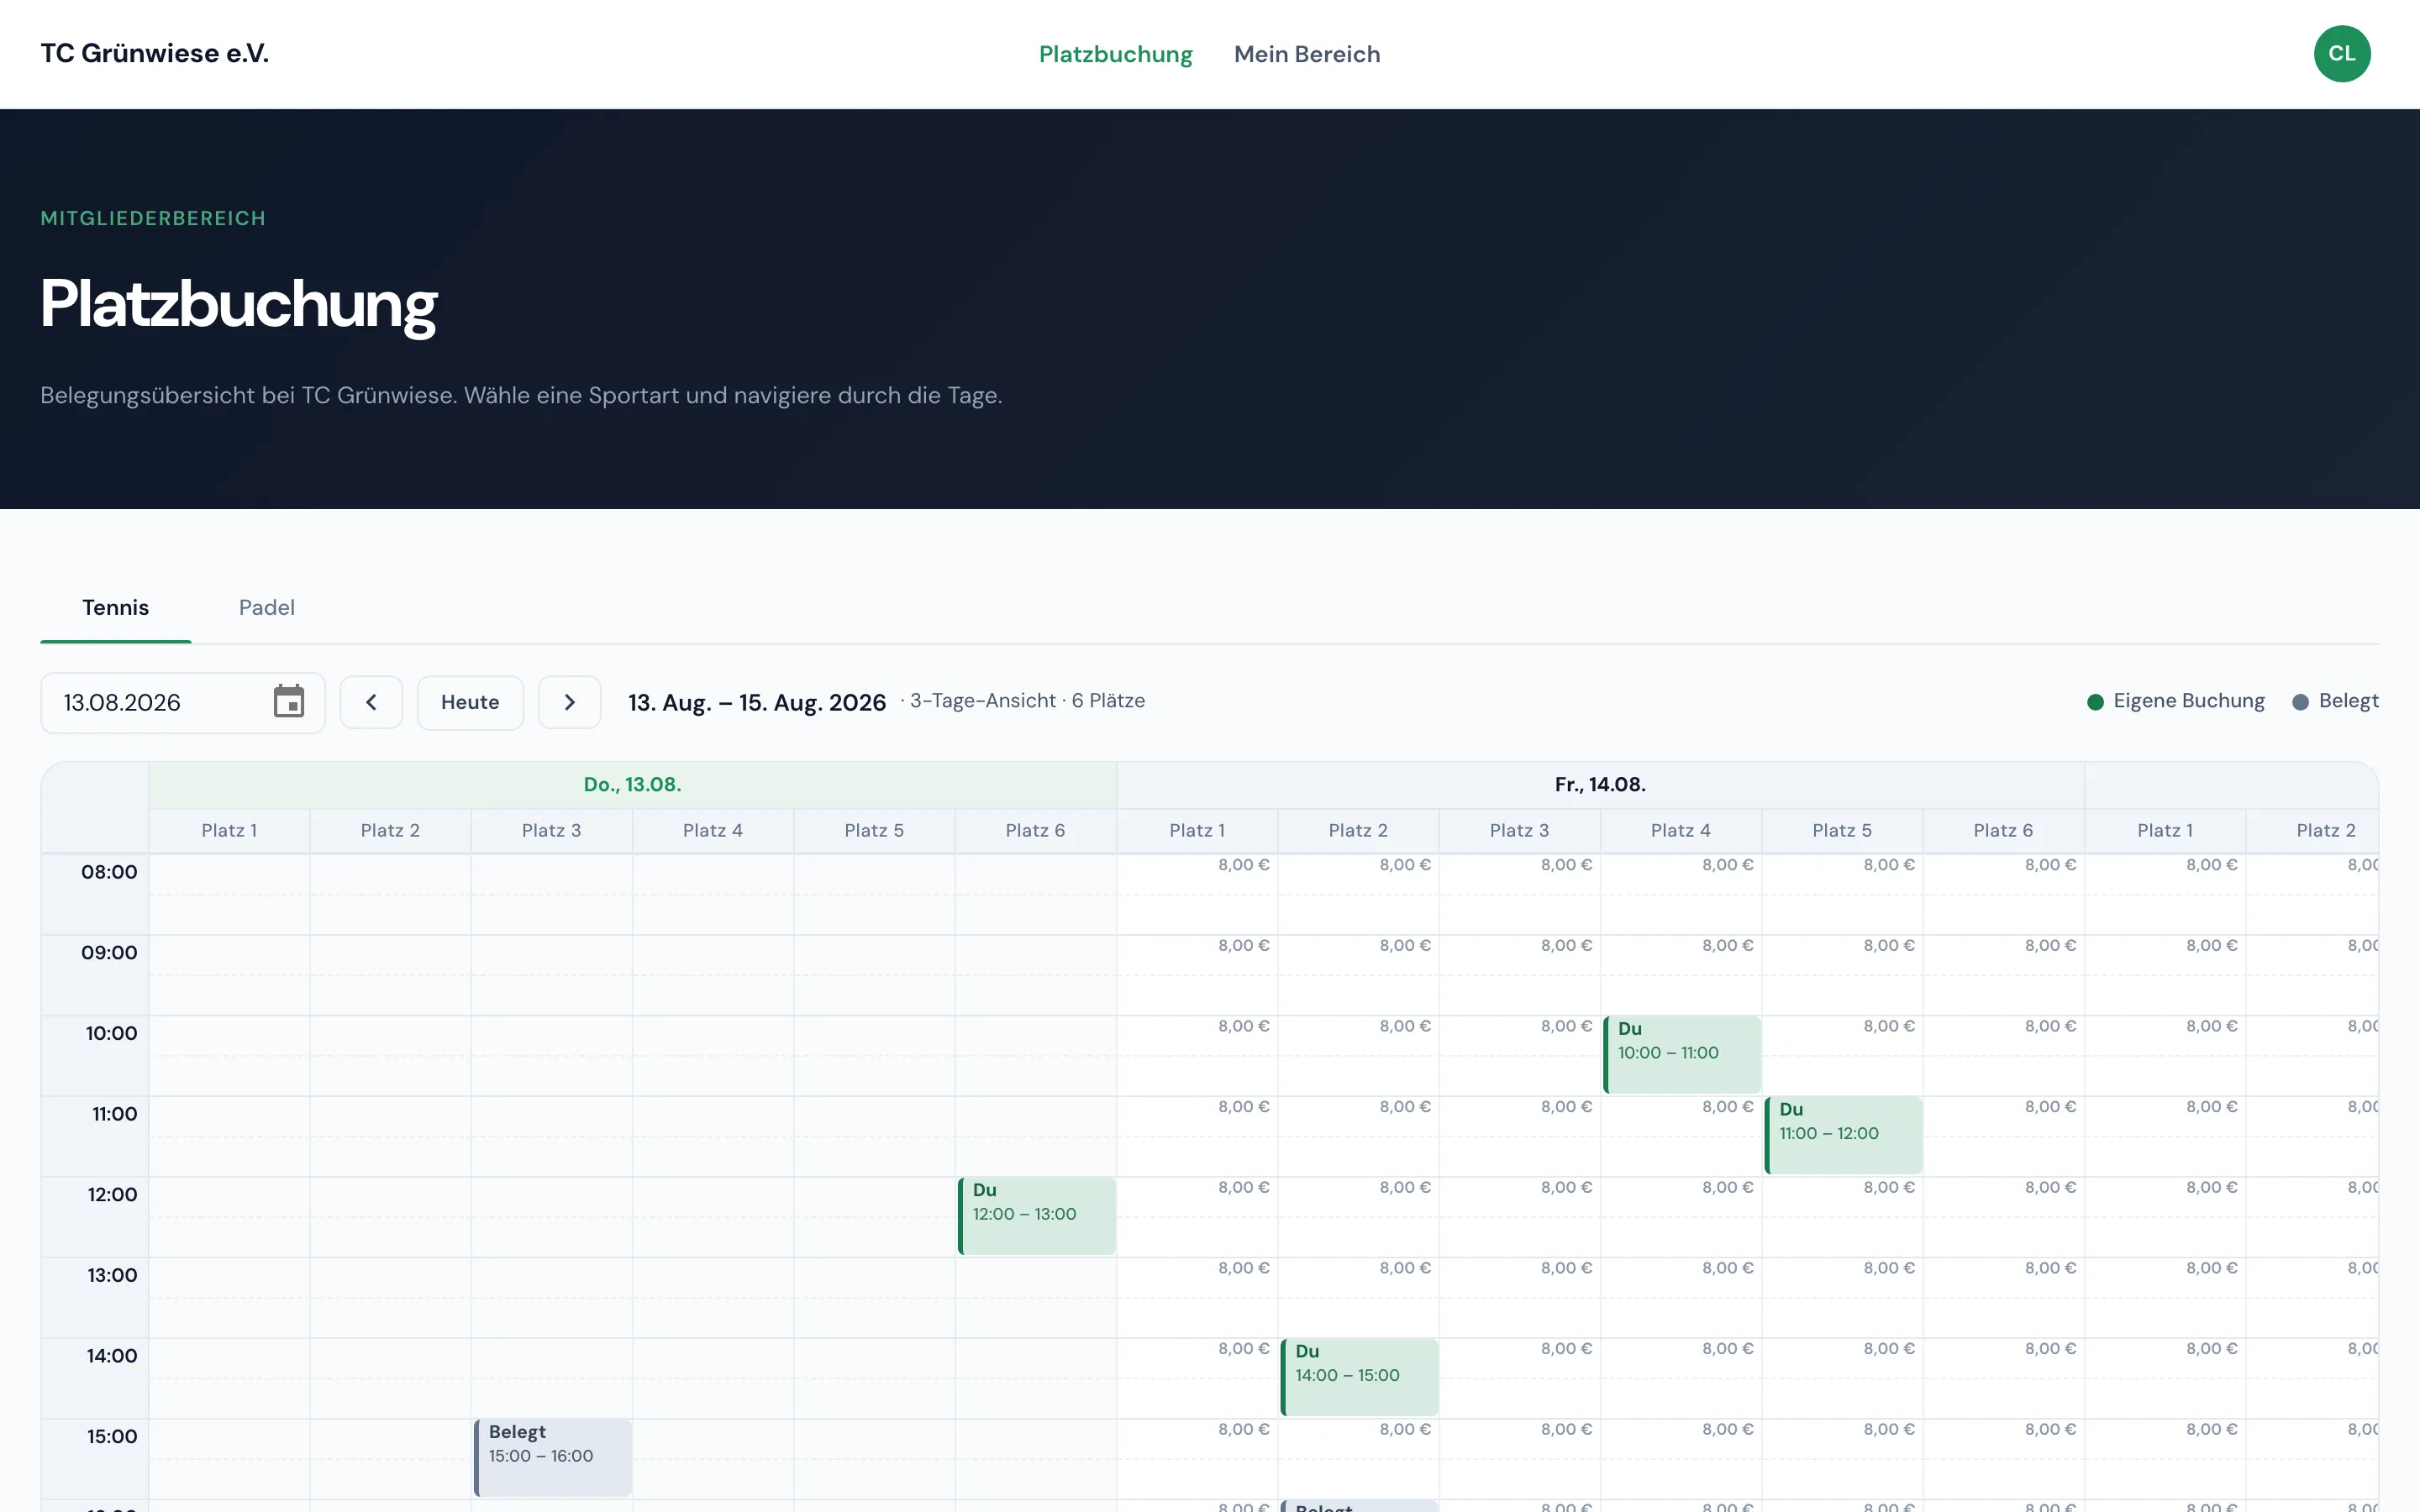The width and height of the screenshot is (2420, 1512).
Task: Select the Tennis tab
Action: click(116, 608)
